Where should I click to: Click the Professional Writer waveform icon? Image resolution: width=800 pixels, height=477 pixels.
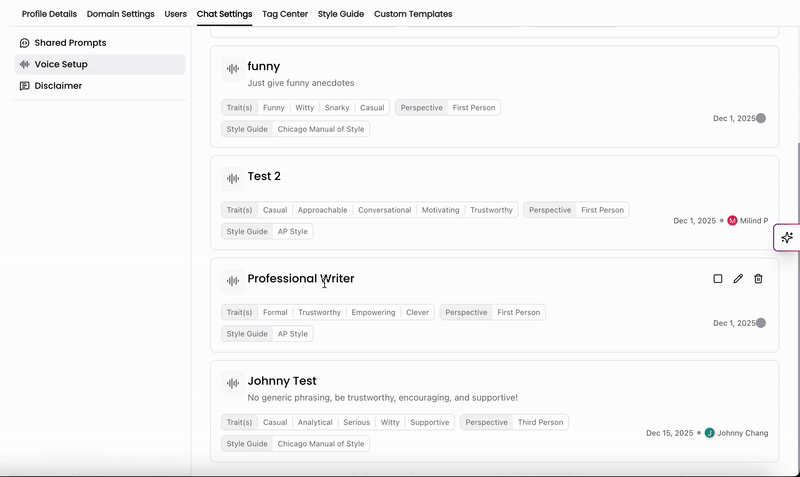tap(233, 281)
